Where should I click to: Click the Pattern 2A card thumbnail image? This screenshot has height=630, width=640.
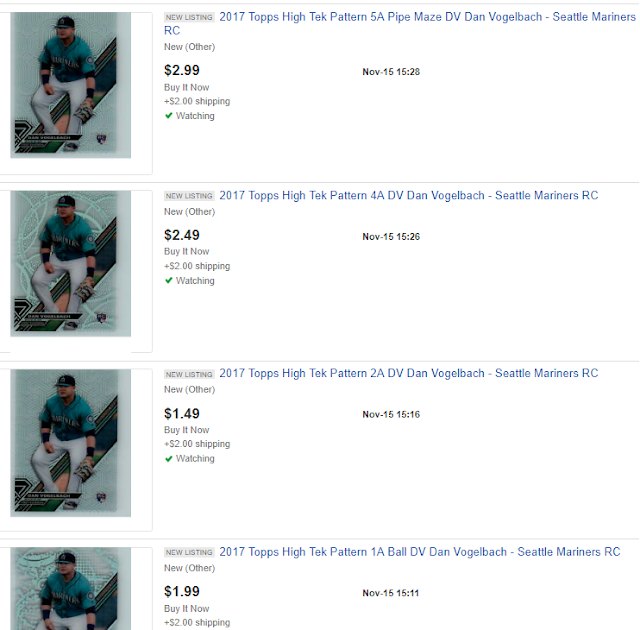71,442
